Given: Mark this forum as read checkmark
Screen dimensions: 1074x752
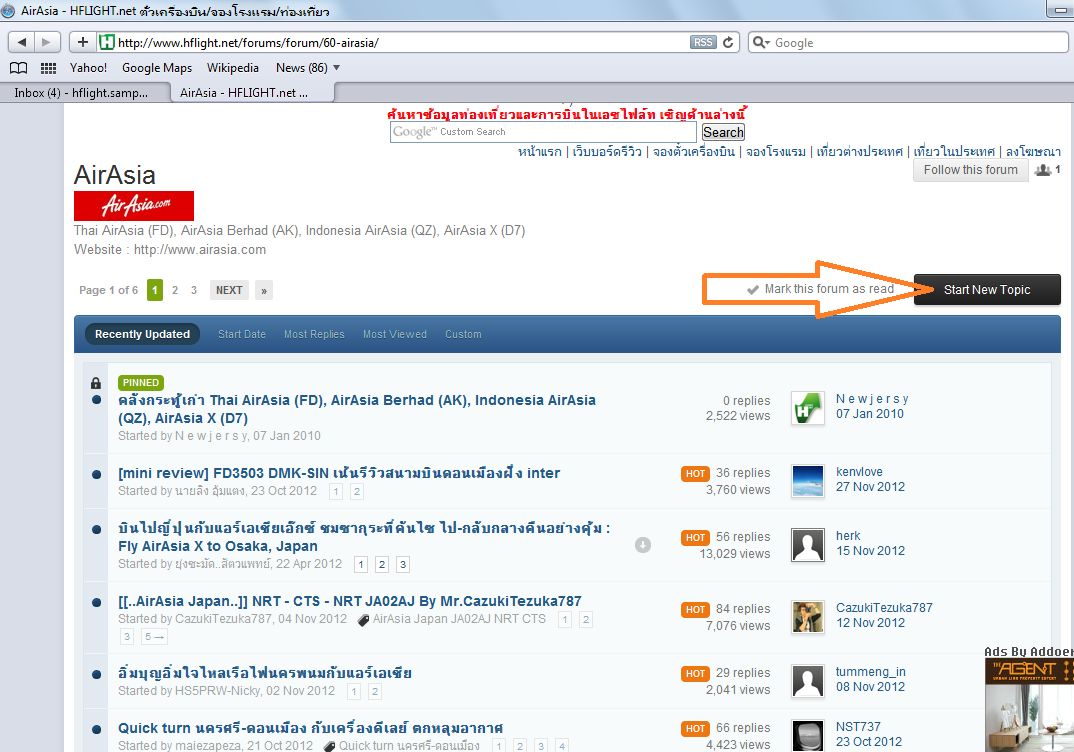Looking at the screenshot, I should tap(752, 290).
